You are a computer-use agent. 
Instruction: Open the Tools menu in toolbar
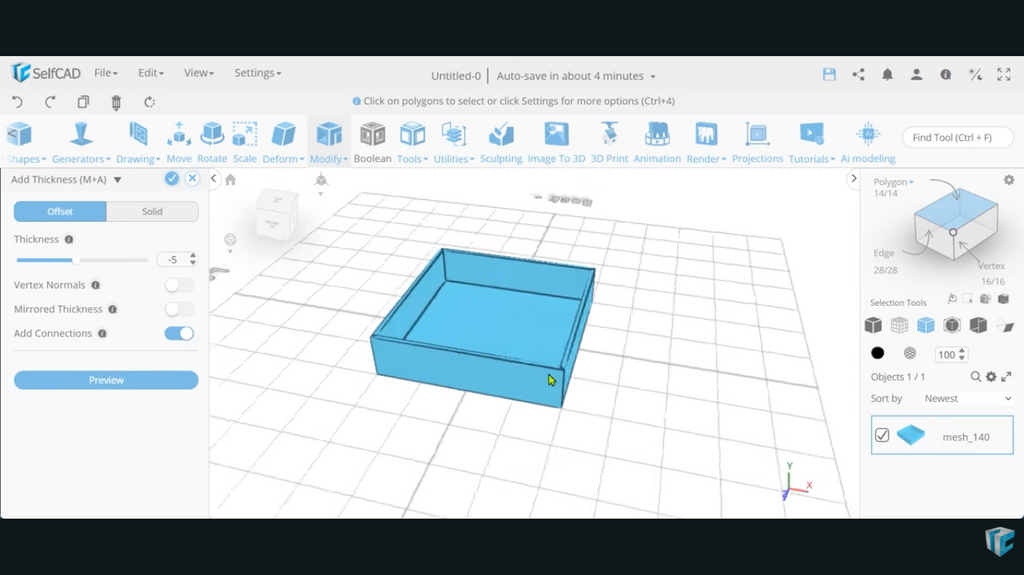[x=412, y=142]
